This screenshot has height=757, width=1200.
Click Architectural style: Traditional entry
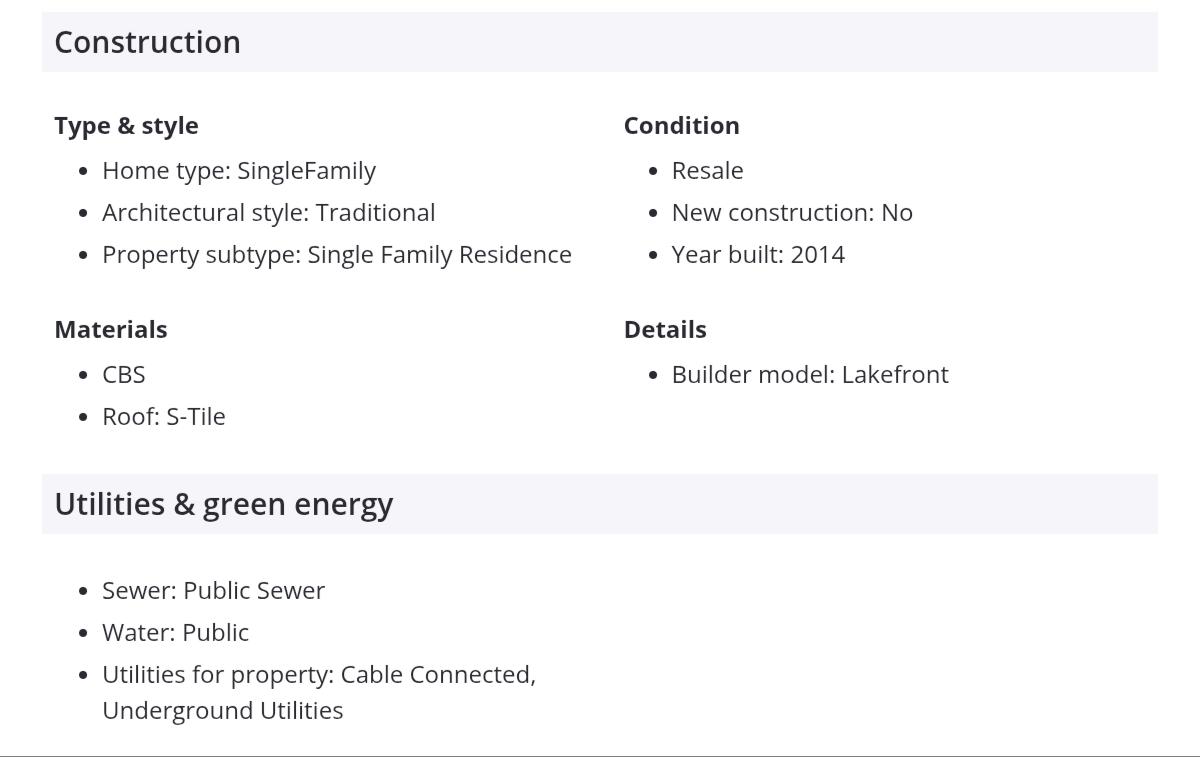[269, 212]
